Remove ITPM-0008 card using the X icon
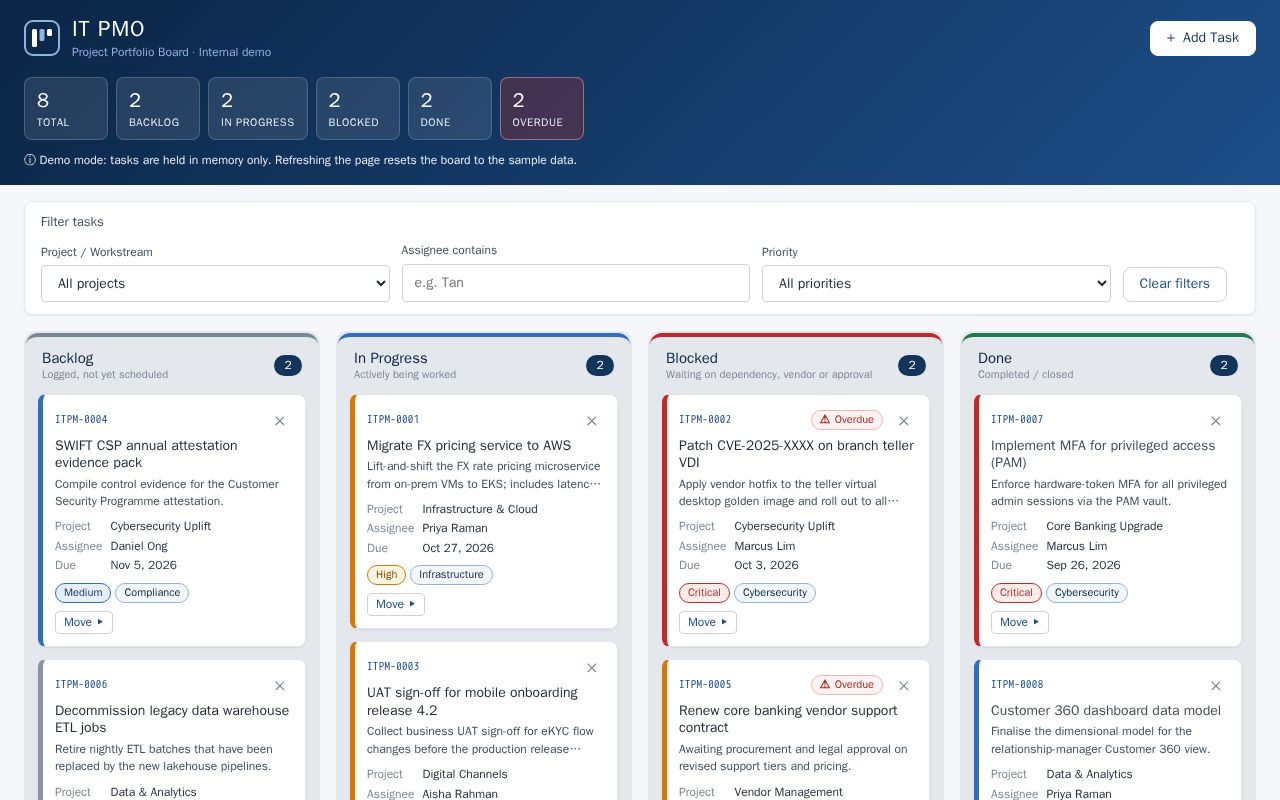The height and width of the screenshot is (800, 1280). point(1216,686)
